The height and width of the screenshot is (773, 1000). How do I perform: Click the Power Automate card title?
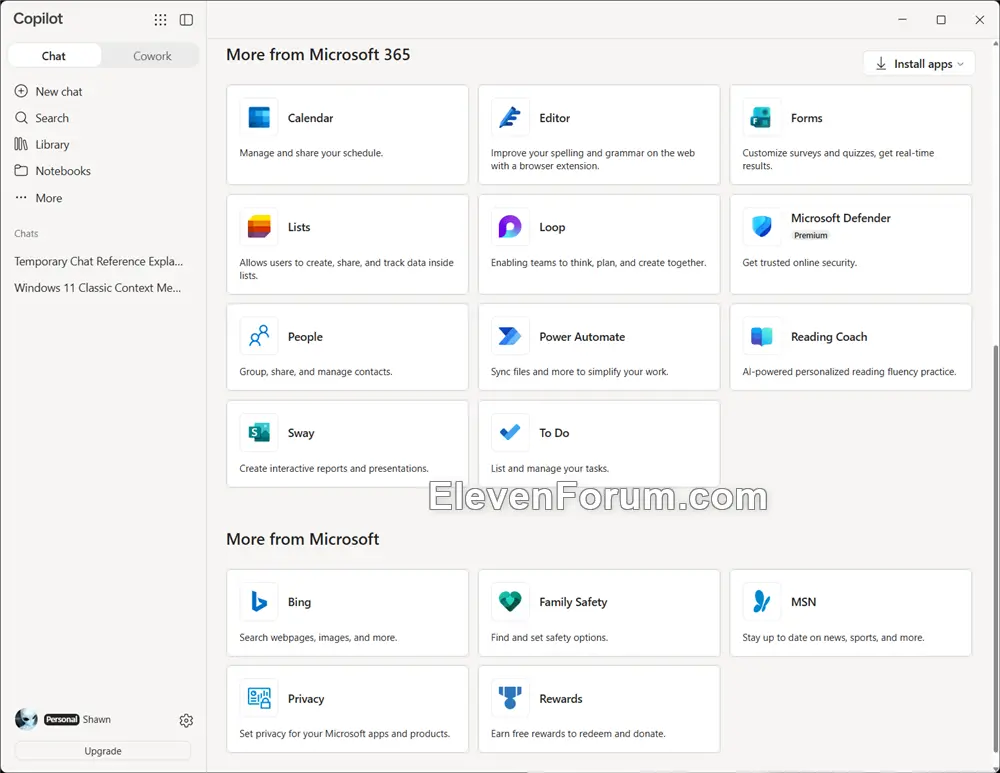582,336
